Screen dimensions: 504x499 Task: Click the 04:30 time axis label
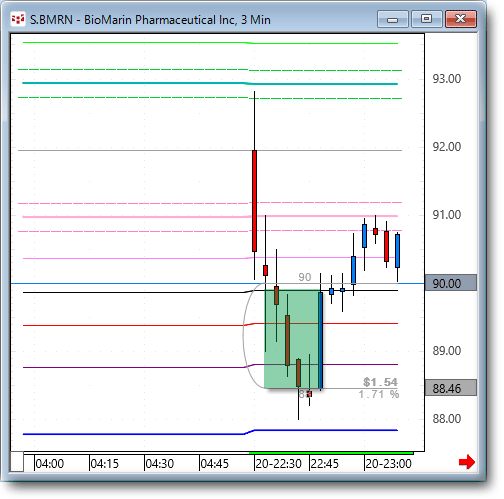coord(159,464)
